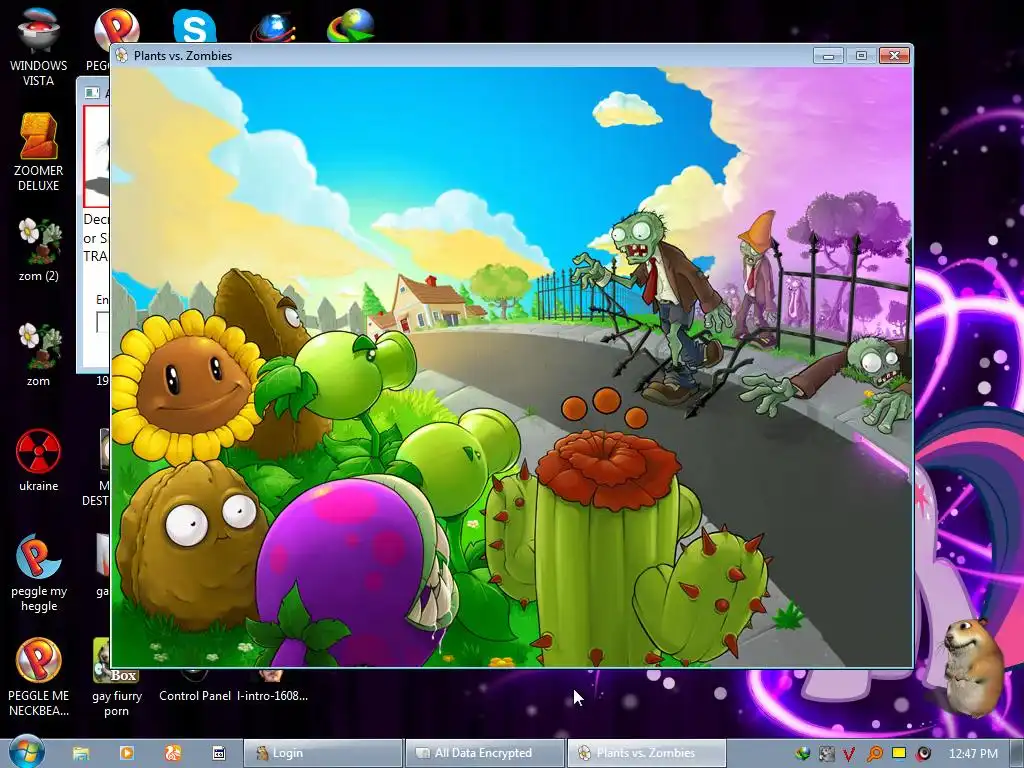Screen dimensions: 1024x768
Task: Click the red V tray icon
Action: click(850, 754)
